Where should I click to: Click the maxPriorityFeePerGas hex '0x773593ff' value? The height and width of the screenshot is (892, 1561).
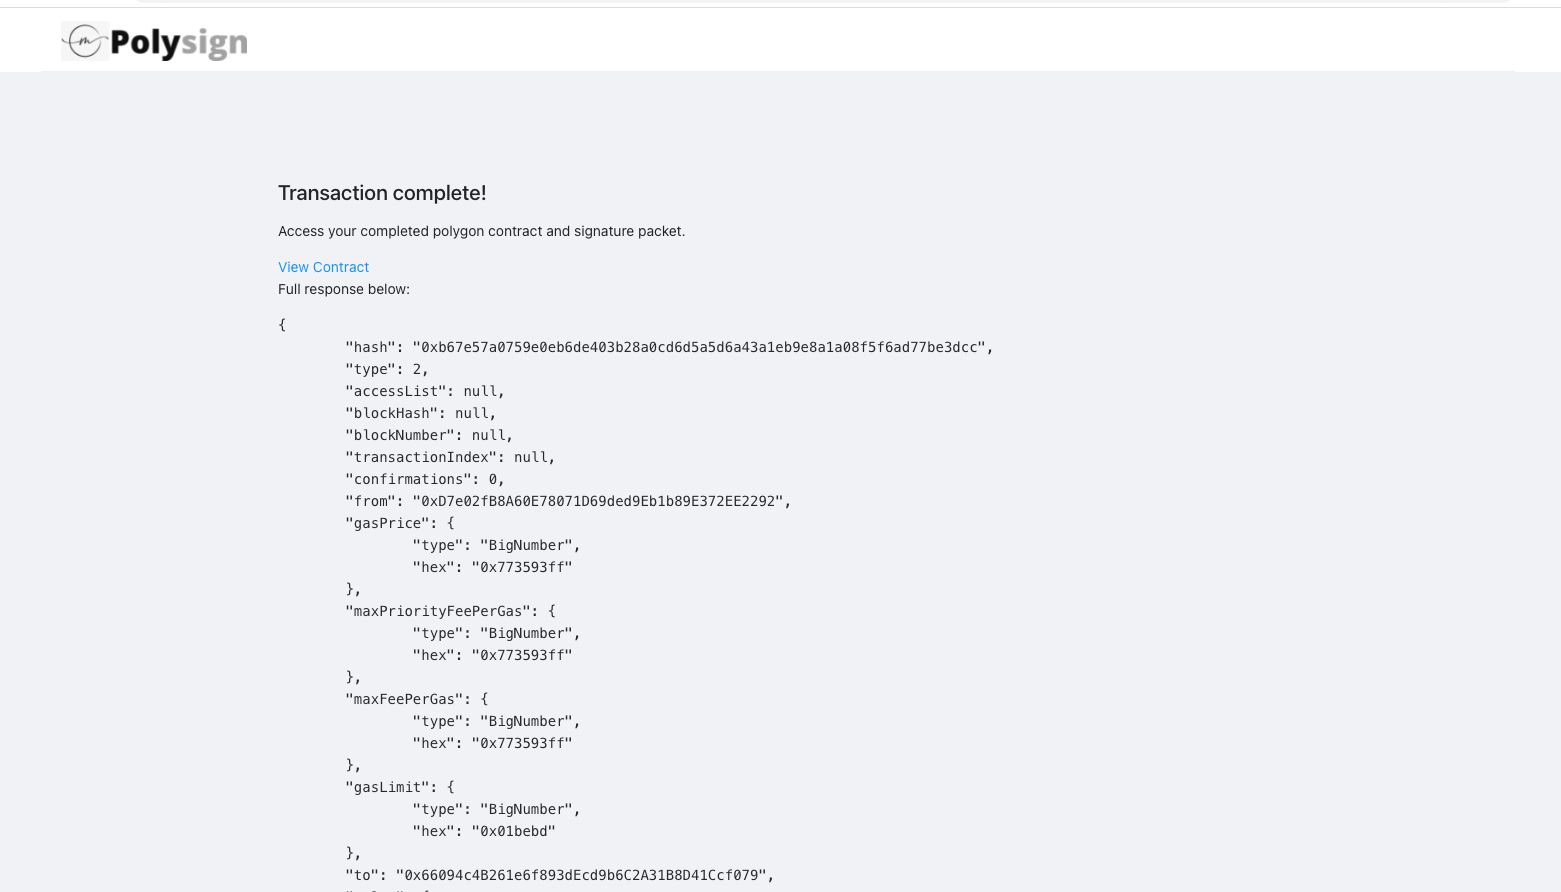(x=522, y=655)
